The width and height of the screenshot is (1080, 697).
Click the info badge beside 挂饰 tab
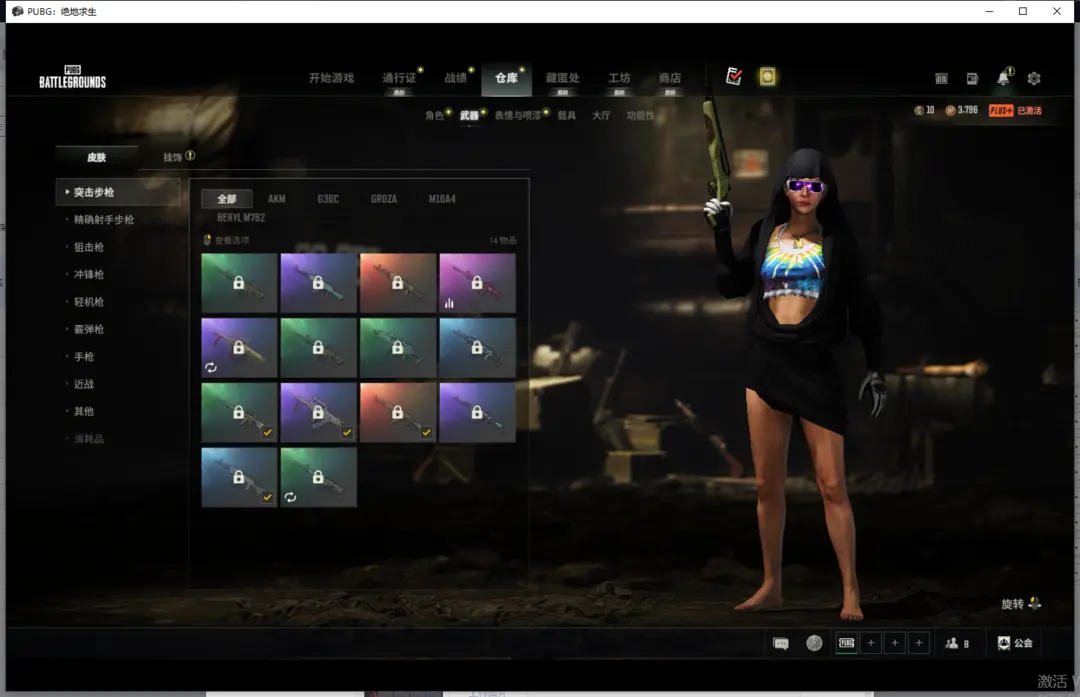[x=190, y=156]
